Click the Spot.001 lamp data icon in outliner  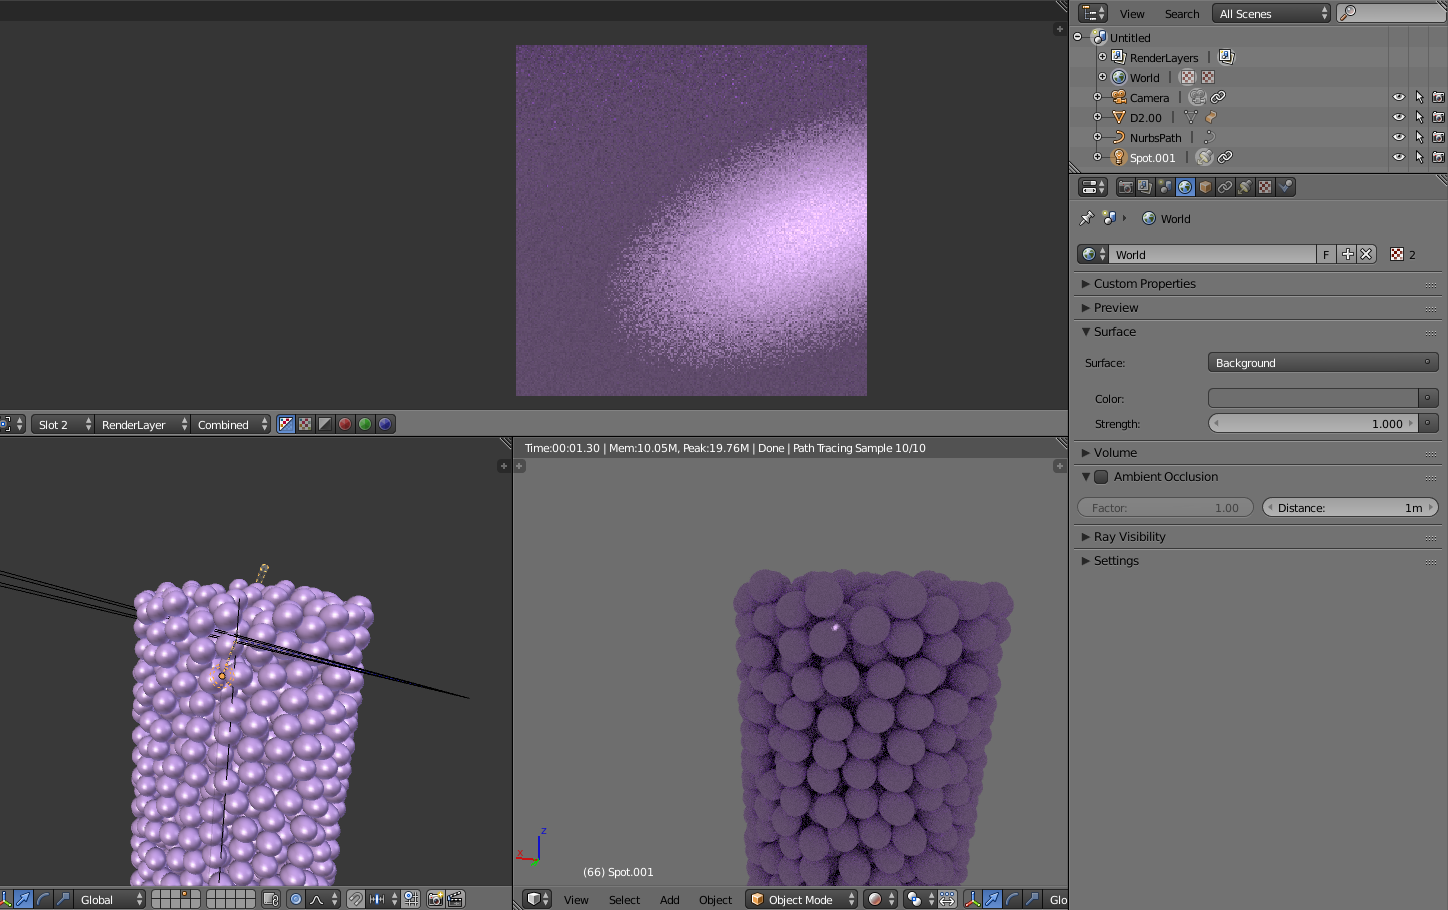tap(1204, 157)
